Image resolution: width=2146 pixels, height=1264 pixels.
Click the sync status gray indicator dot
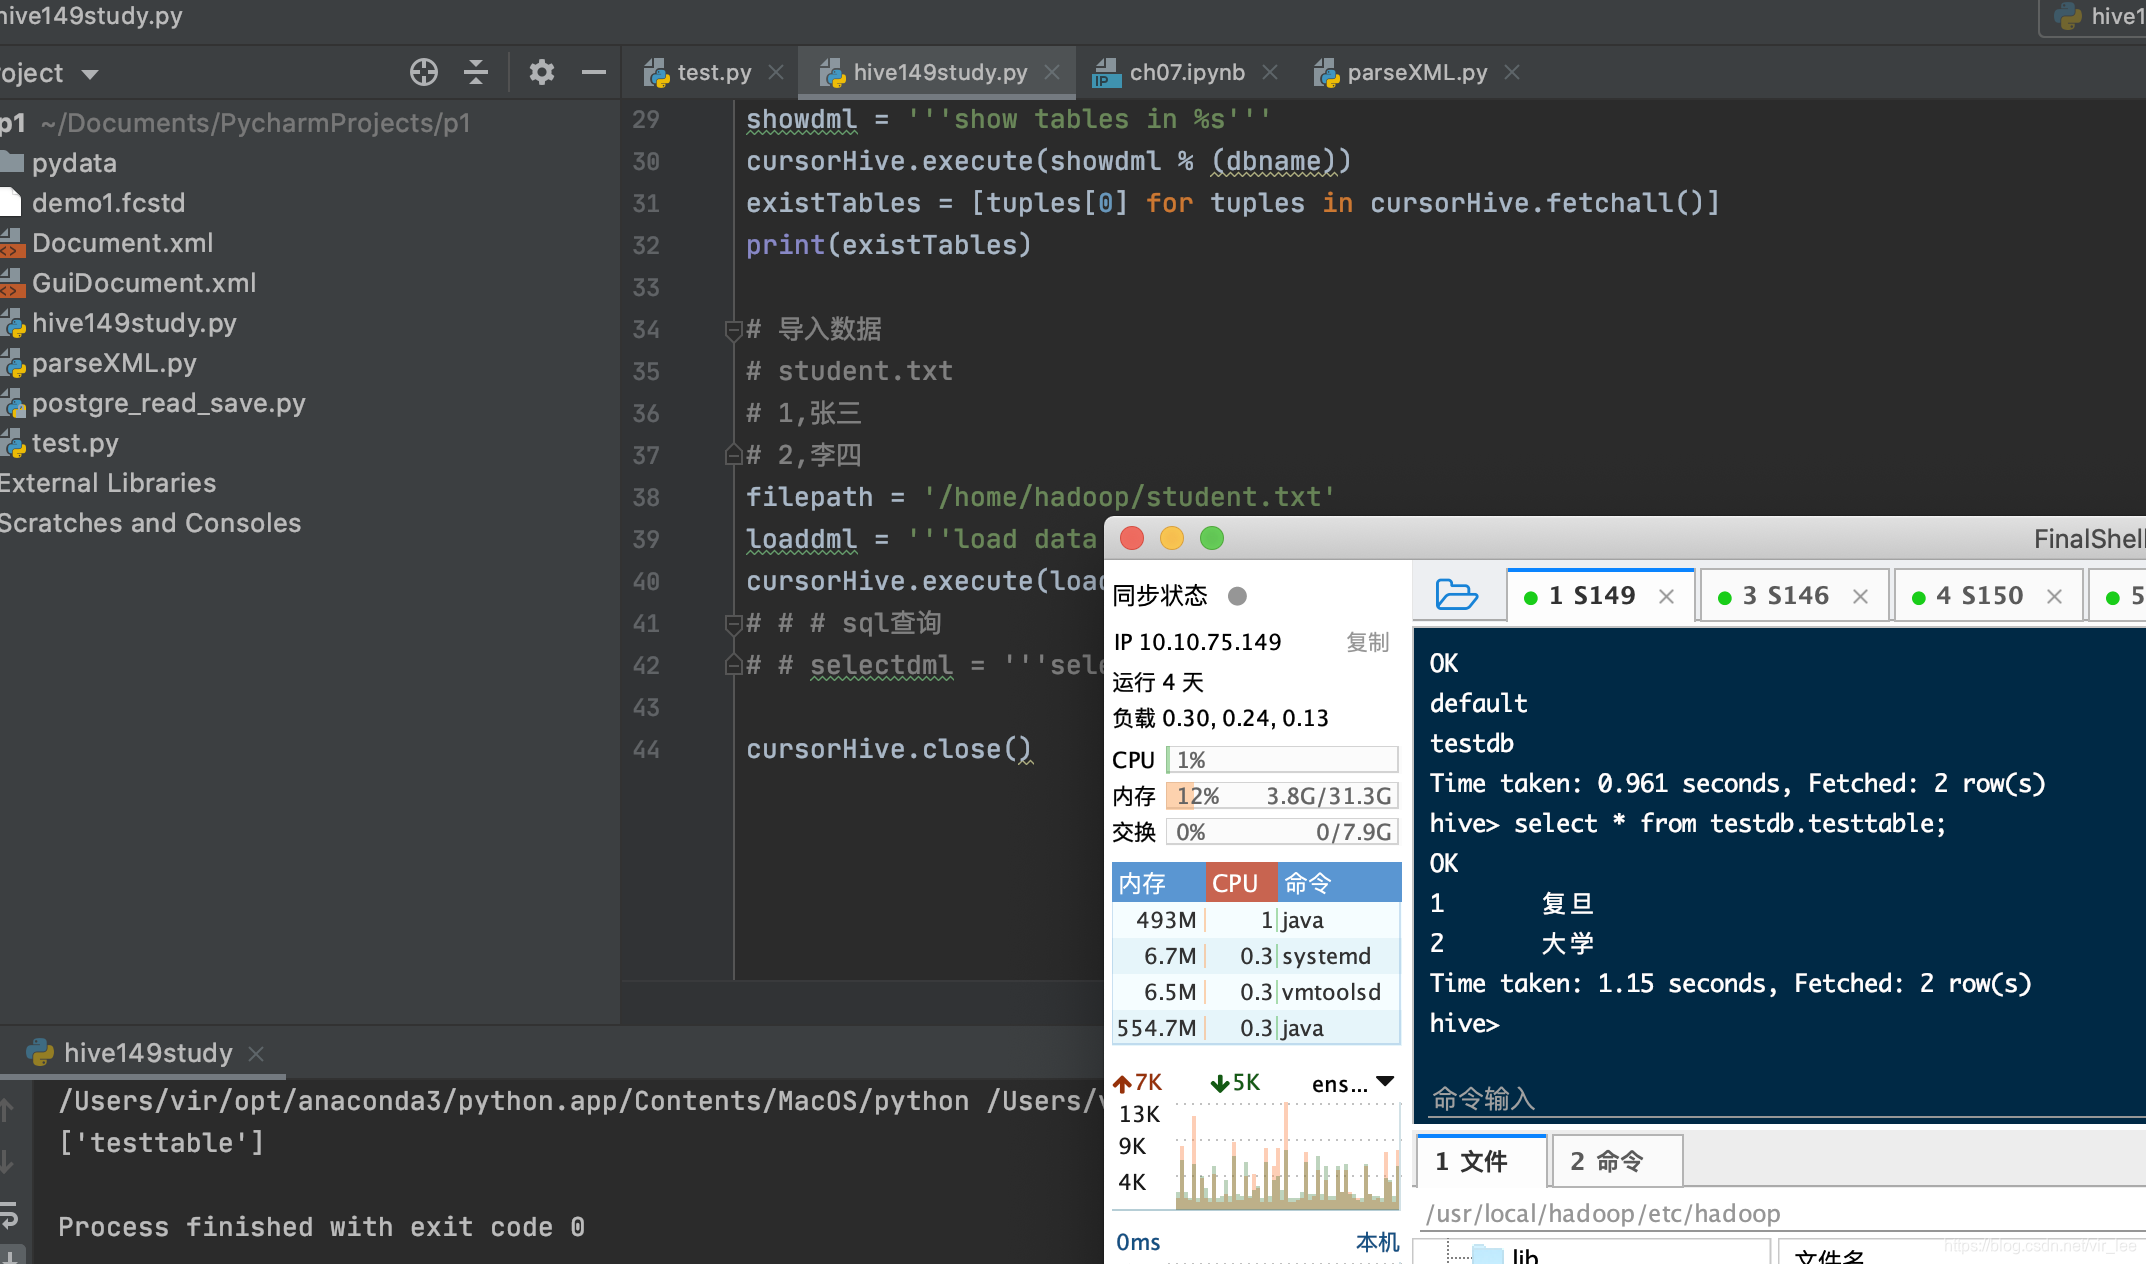1237,596
